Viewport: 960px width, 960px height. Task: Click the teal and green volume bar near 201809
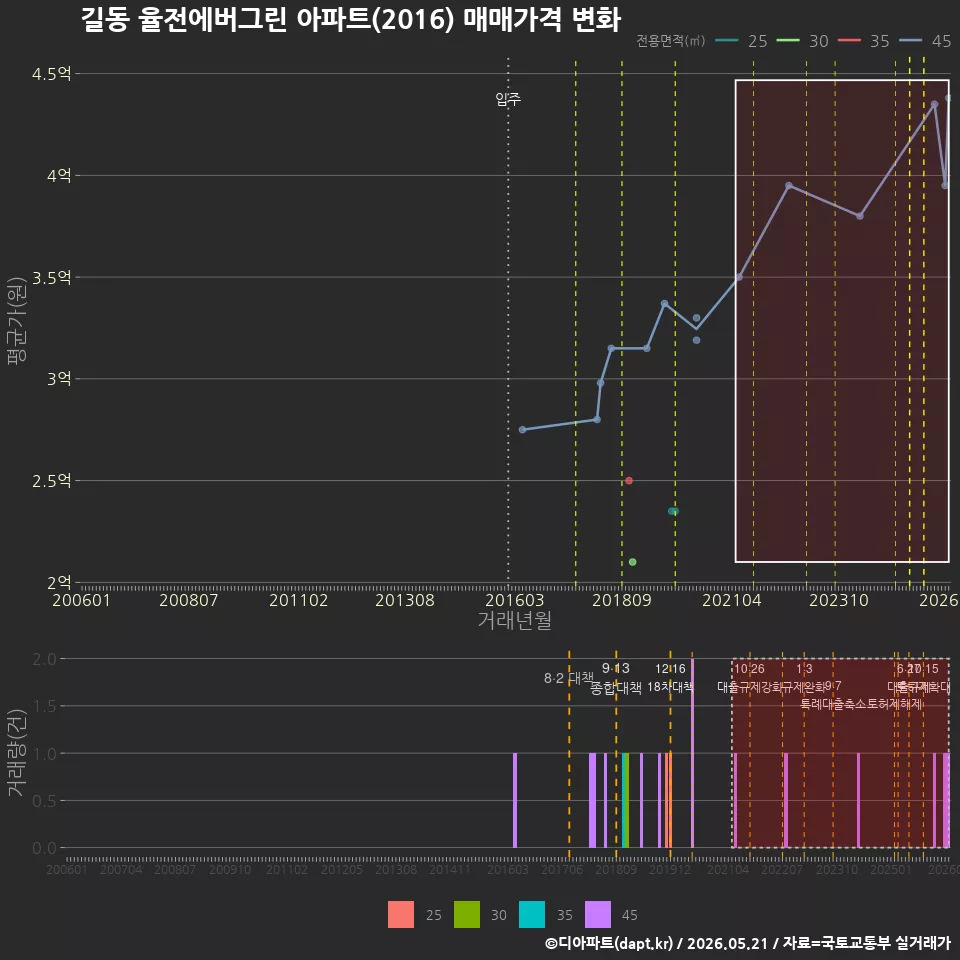pos(625,800)
